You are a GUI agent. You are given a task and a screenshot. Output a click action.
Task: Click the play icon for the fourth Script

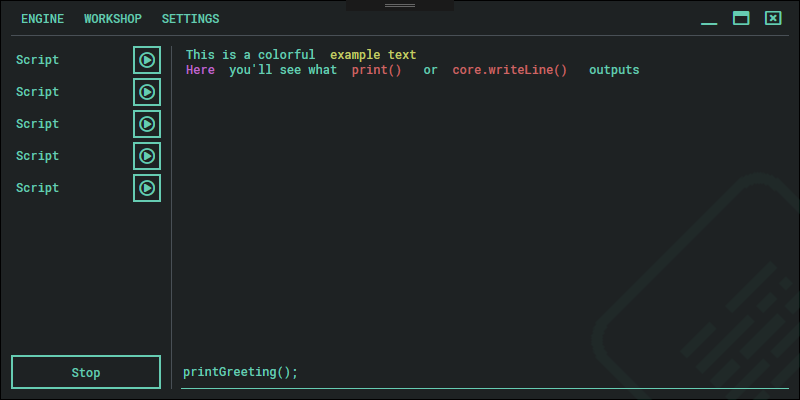pyautogui.click(x=147, y=156)
